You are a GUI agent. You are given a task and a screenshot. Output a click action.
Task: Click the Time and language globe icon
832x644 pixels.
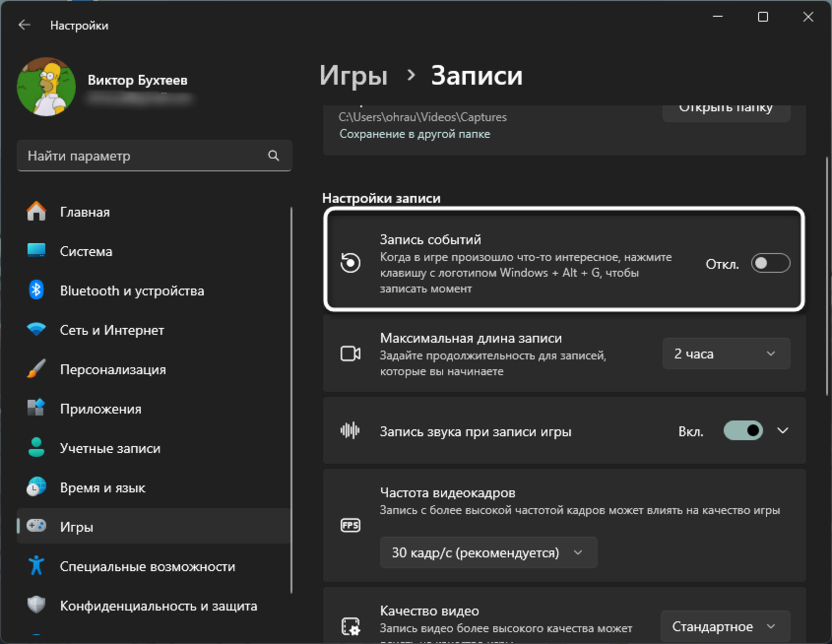pyautogui.click(x=37, y=488)
